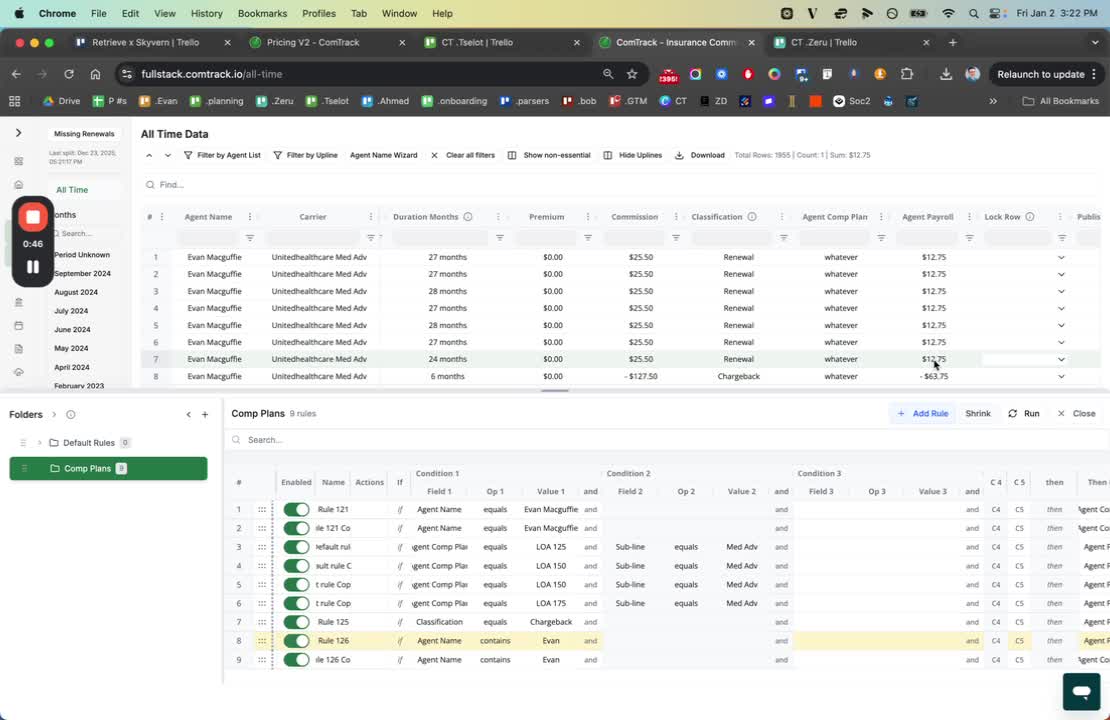Click the Agent Payroll filter funnel
Screen dimensions: 1110x720
[970, 238]
